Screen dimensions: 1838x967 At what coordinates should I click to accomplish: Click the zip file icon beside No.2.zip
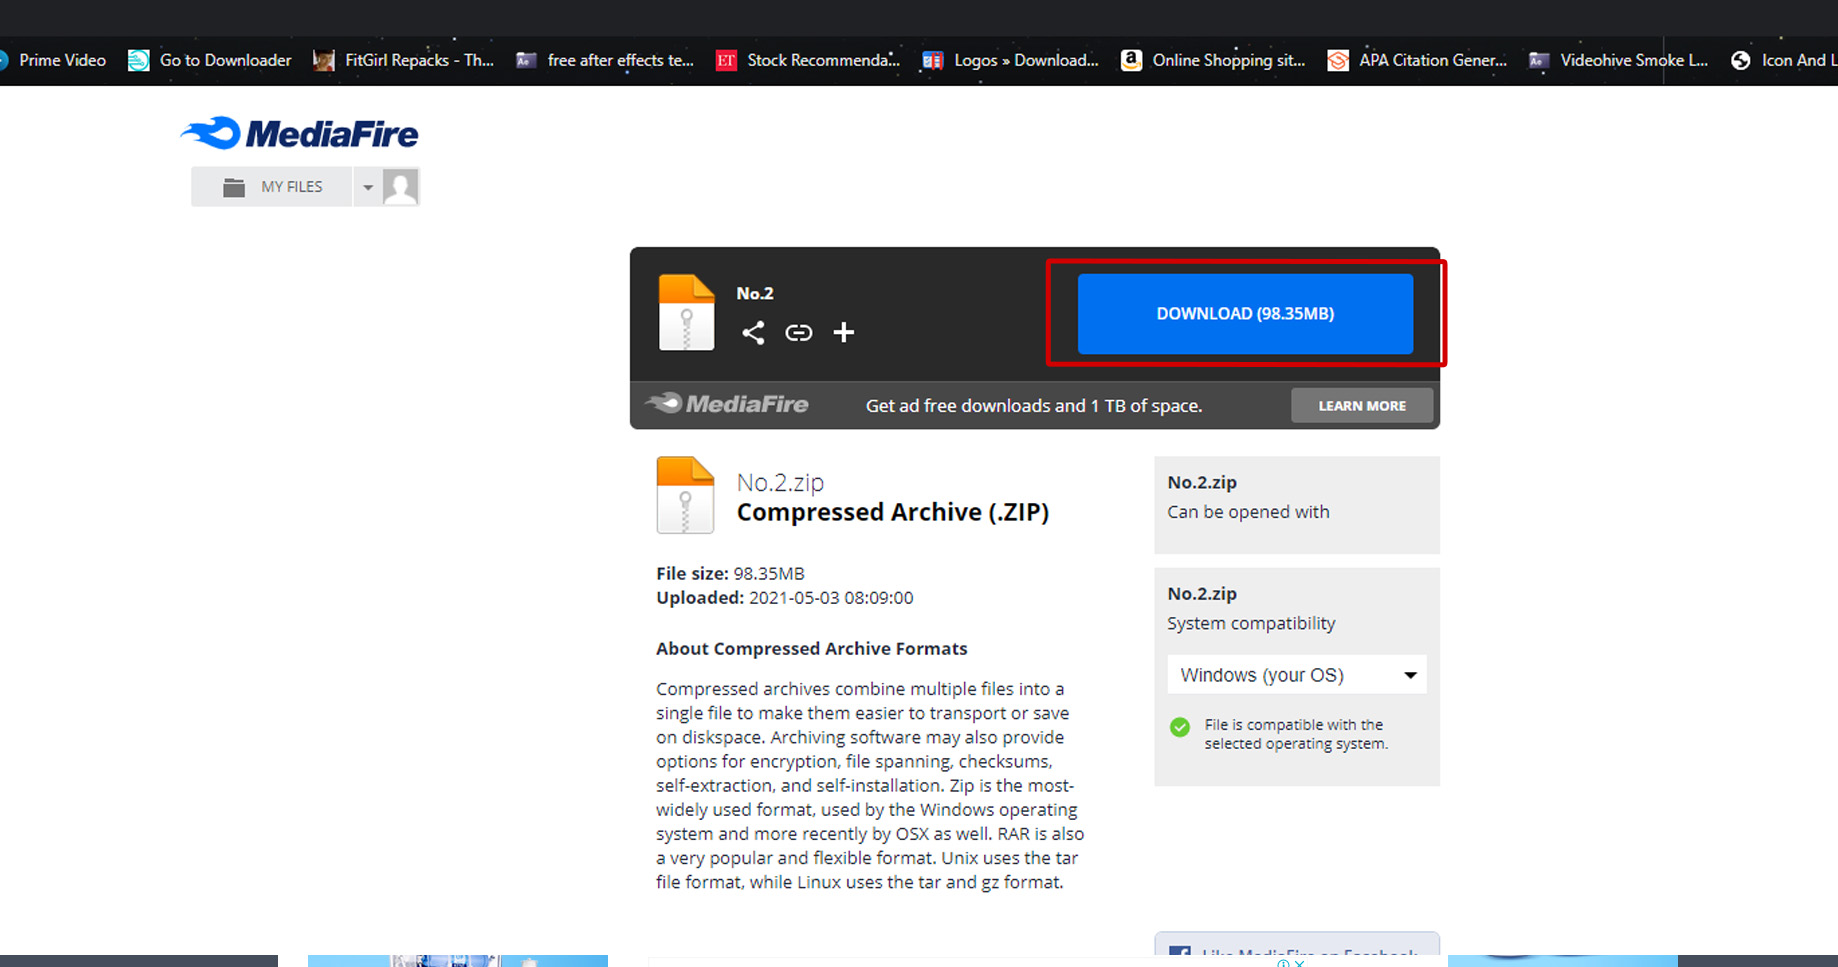pyautogui.click(x=685, y=495)
